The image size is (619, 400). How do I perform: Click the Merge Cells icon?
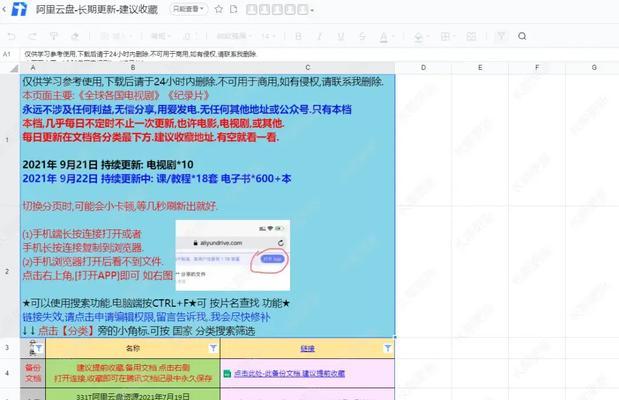pyautogui.click(x=471, y=36)
